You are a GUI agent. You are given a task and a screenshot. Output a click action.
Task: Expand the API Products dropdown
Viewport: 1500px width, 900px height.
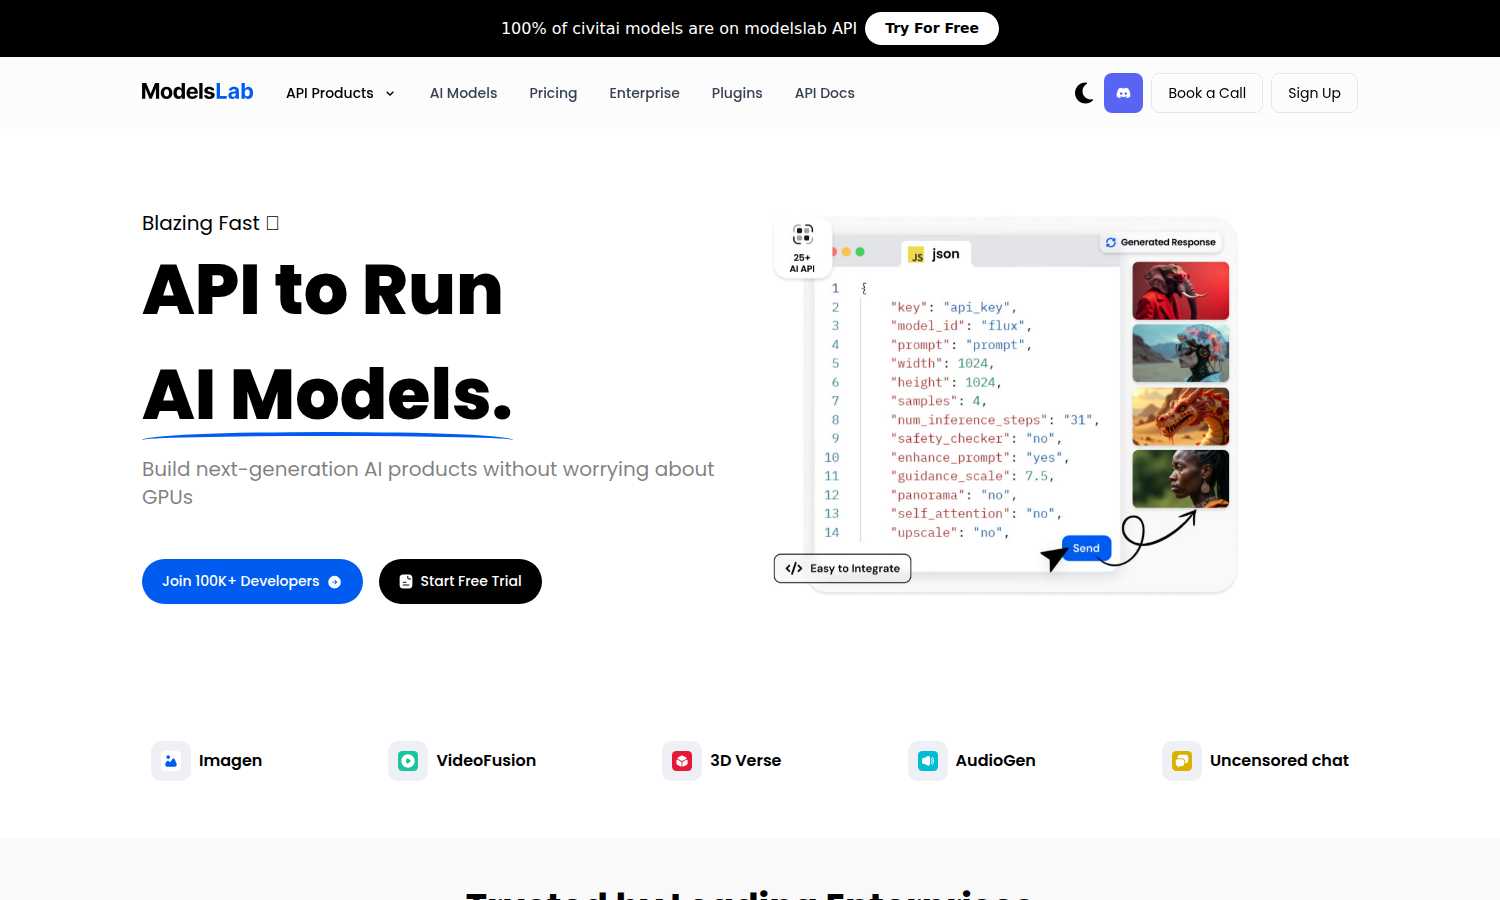tap(340, 93)
